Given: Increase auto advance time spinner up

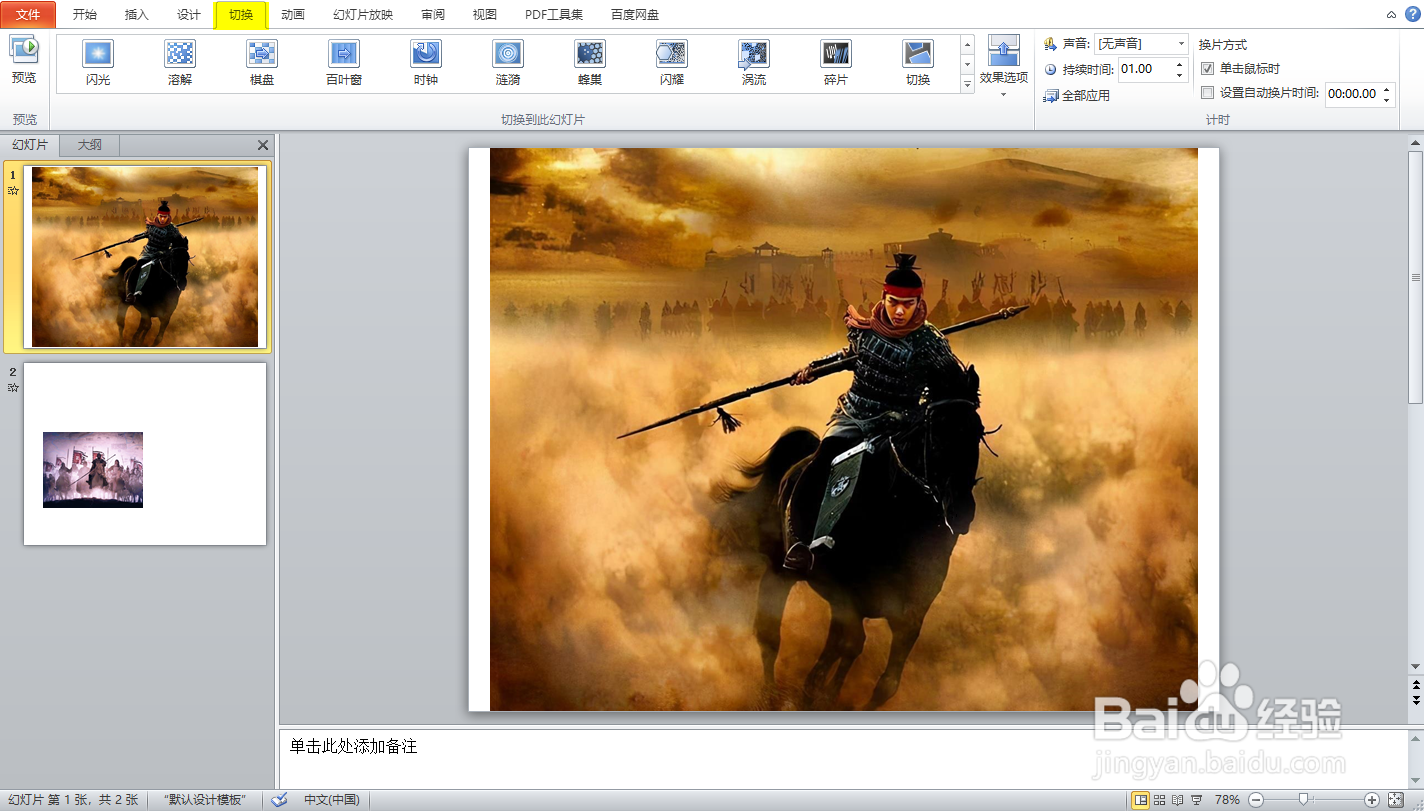Looking at the screenshot, I should [x=1387, y=89].
